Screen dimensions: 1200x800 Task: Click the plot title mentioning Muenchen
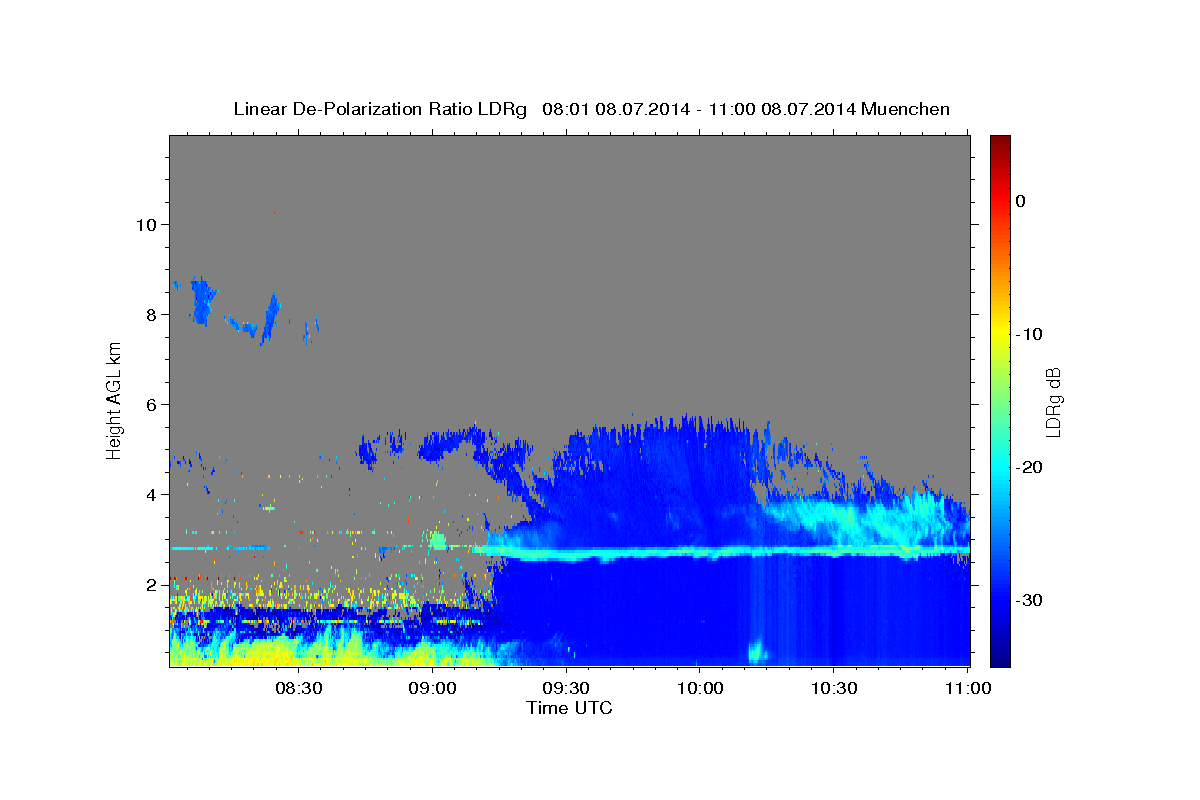point(591,109)
